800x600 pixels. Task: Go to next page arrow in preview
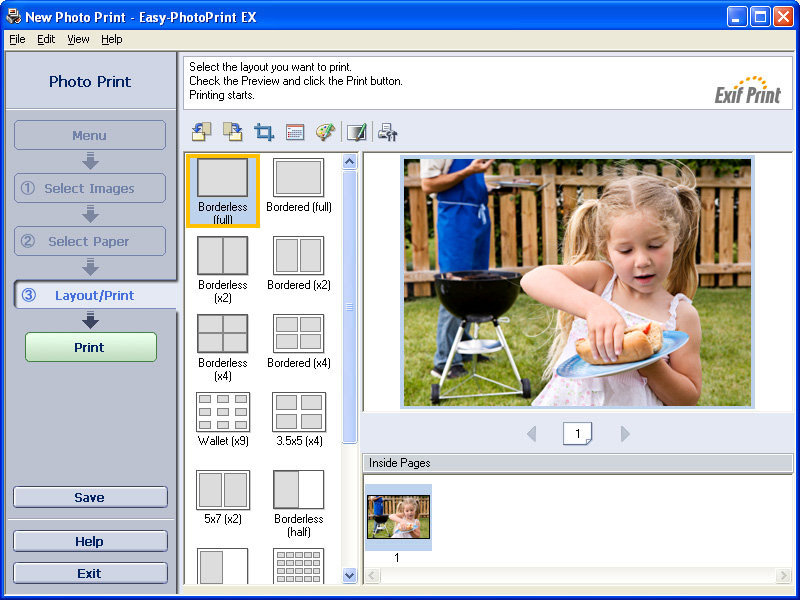coord(625,434)
